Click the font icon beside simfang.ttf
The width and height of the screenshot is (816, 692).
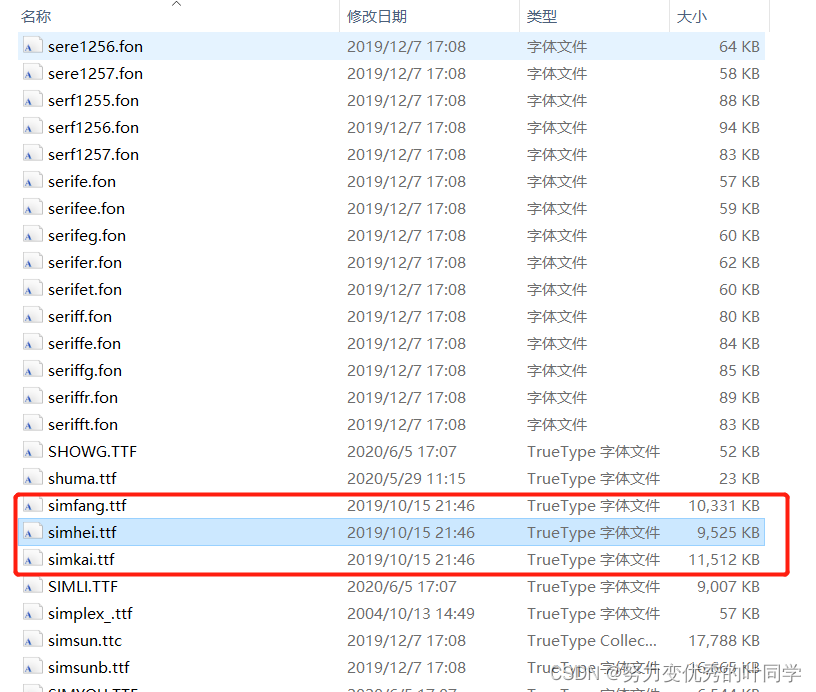pyautogui.click(x=30, y=505)
